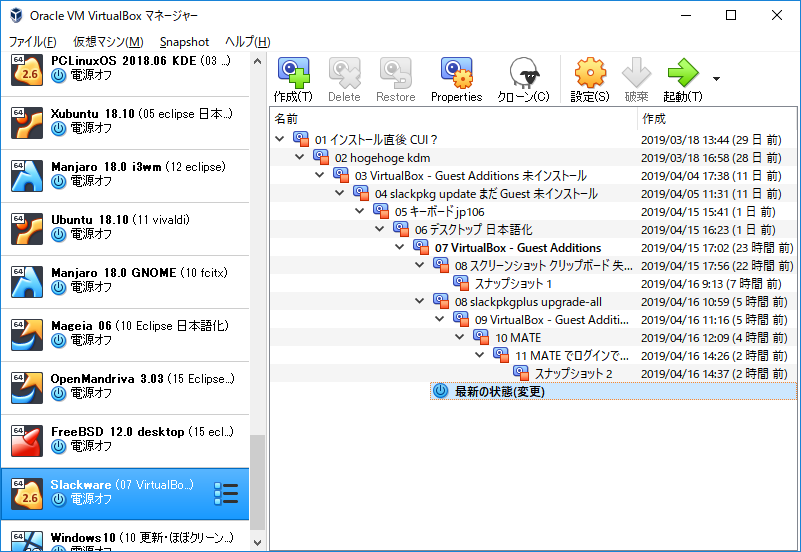801x552 pixels.
Task: Select Manjaro 18.0 i3wm virtual machine
Action: (125, 176)
